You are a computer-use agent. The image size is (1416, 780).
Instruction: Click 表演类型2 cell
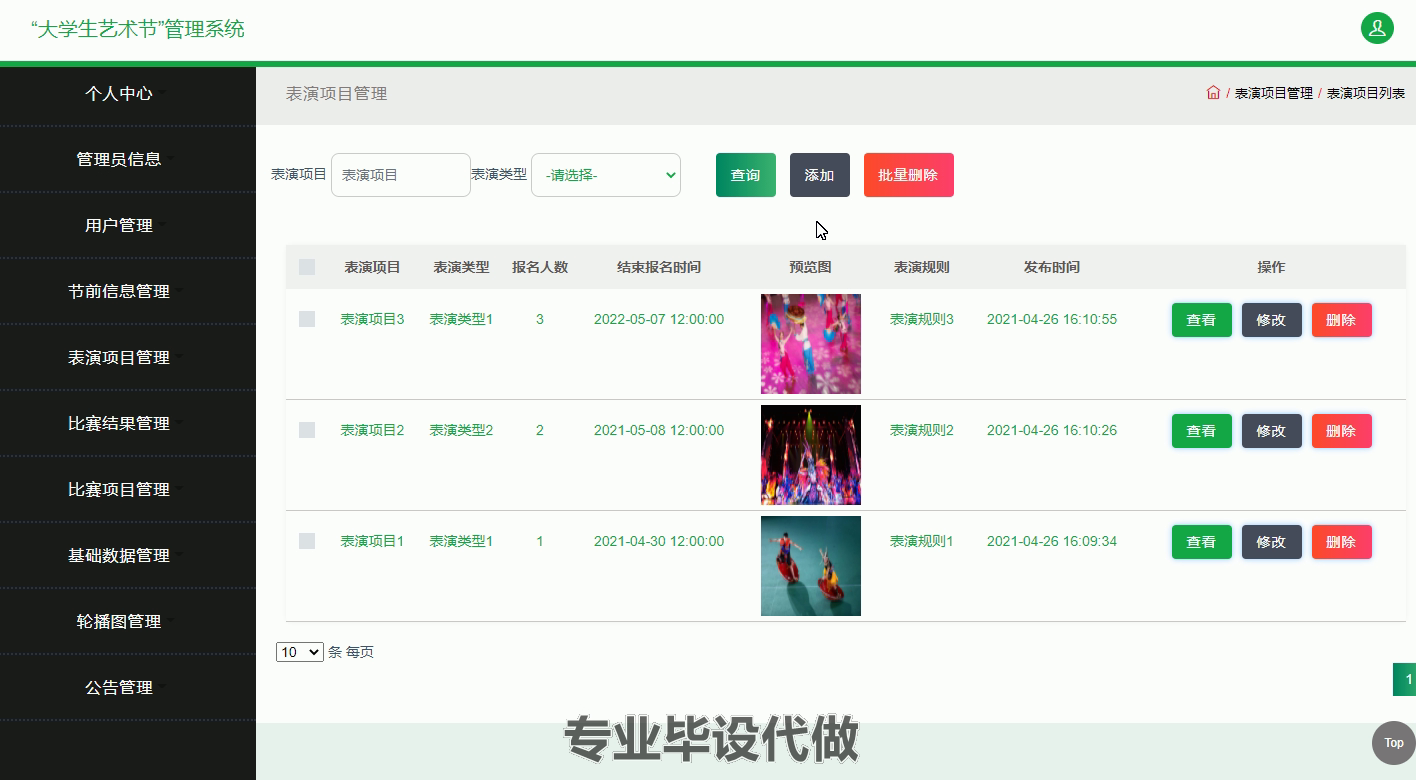(462, 430)
